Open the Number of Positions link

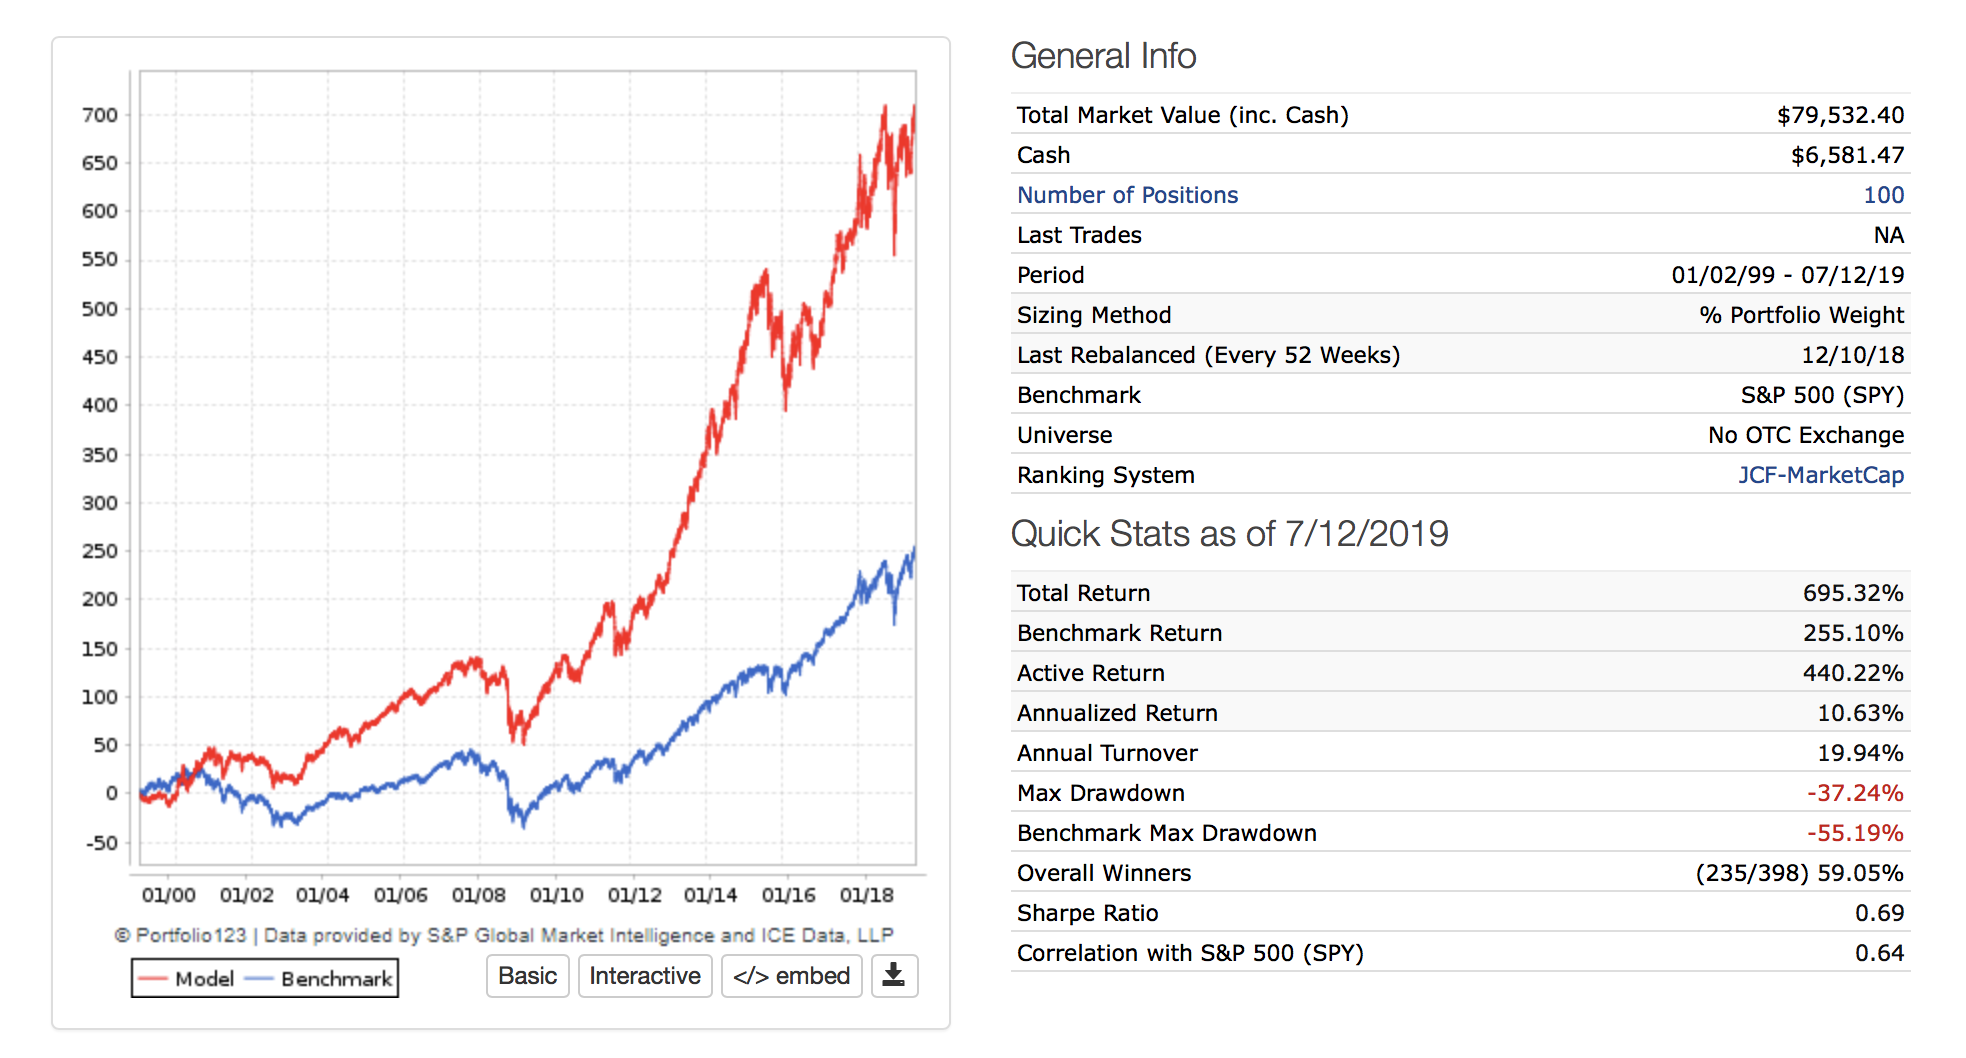pos(1127,195)
